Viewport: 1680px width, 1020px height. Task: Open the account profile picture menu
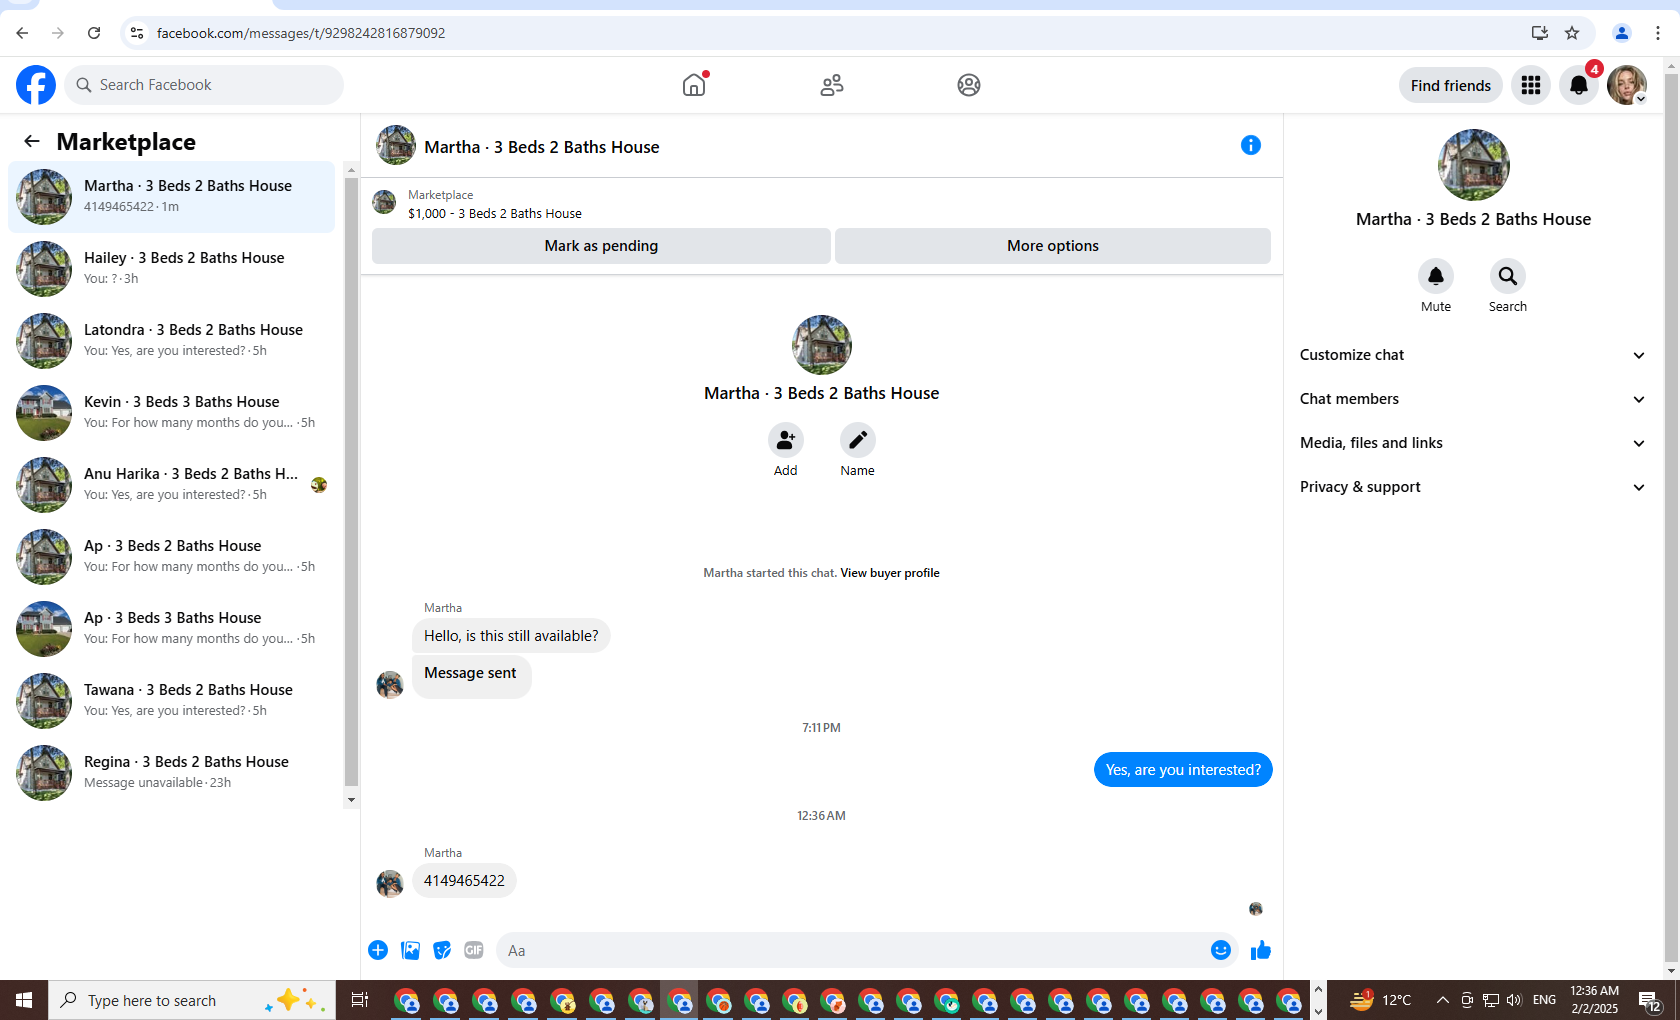tap(1627, 85)
